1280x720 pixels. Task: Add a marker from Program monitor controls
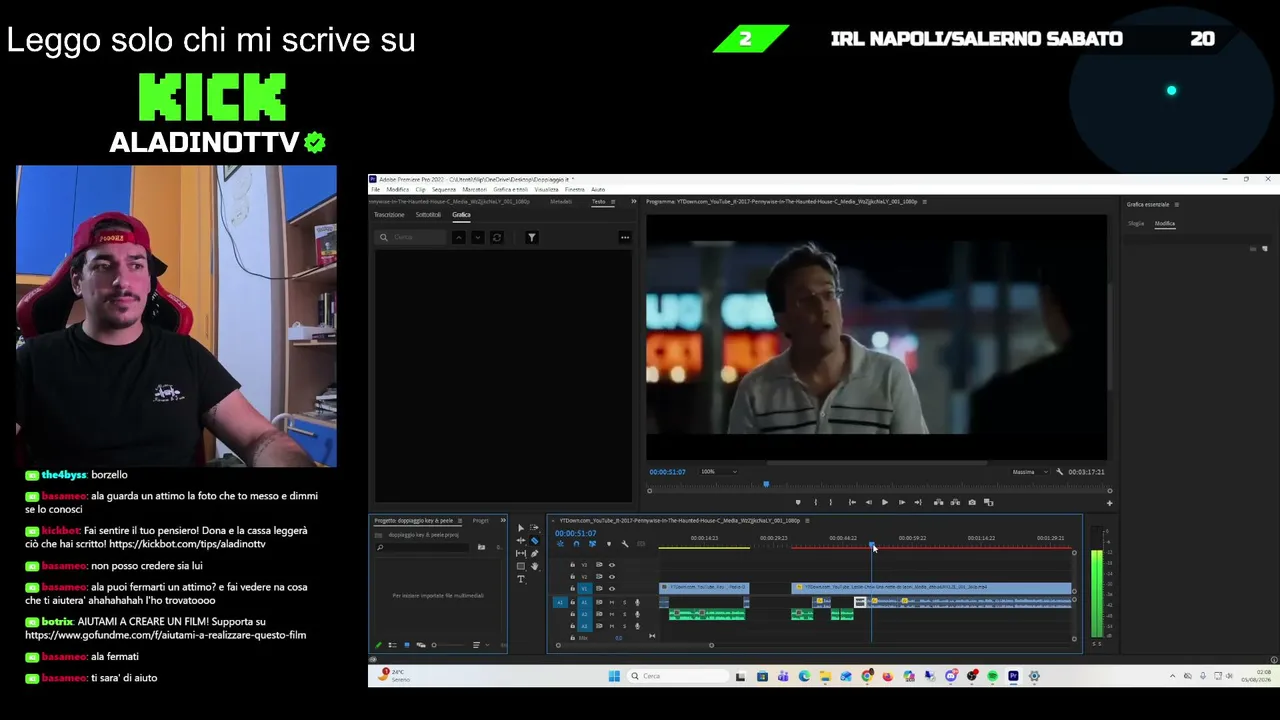(798, 502)
